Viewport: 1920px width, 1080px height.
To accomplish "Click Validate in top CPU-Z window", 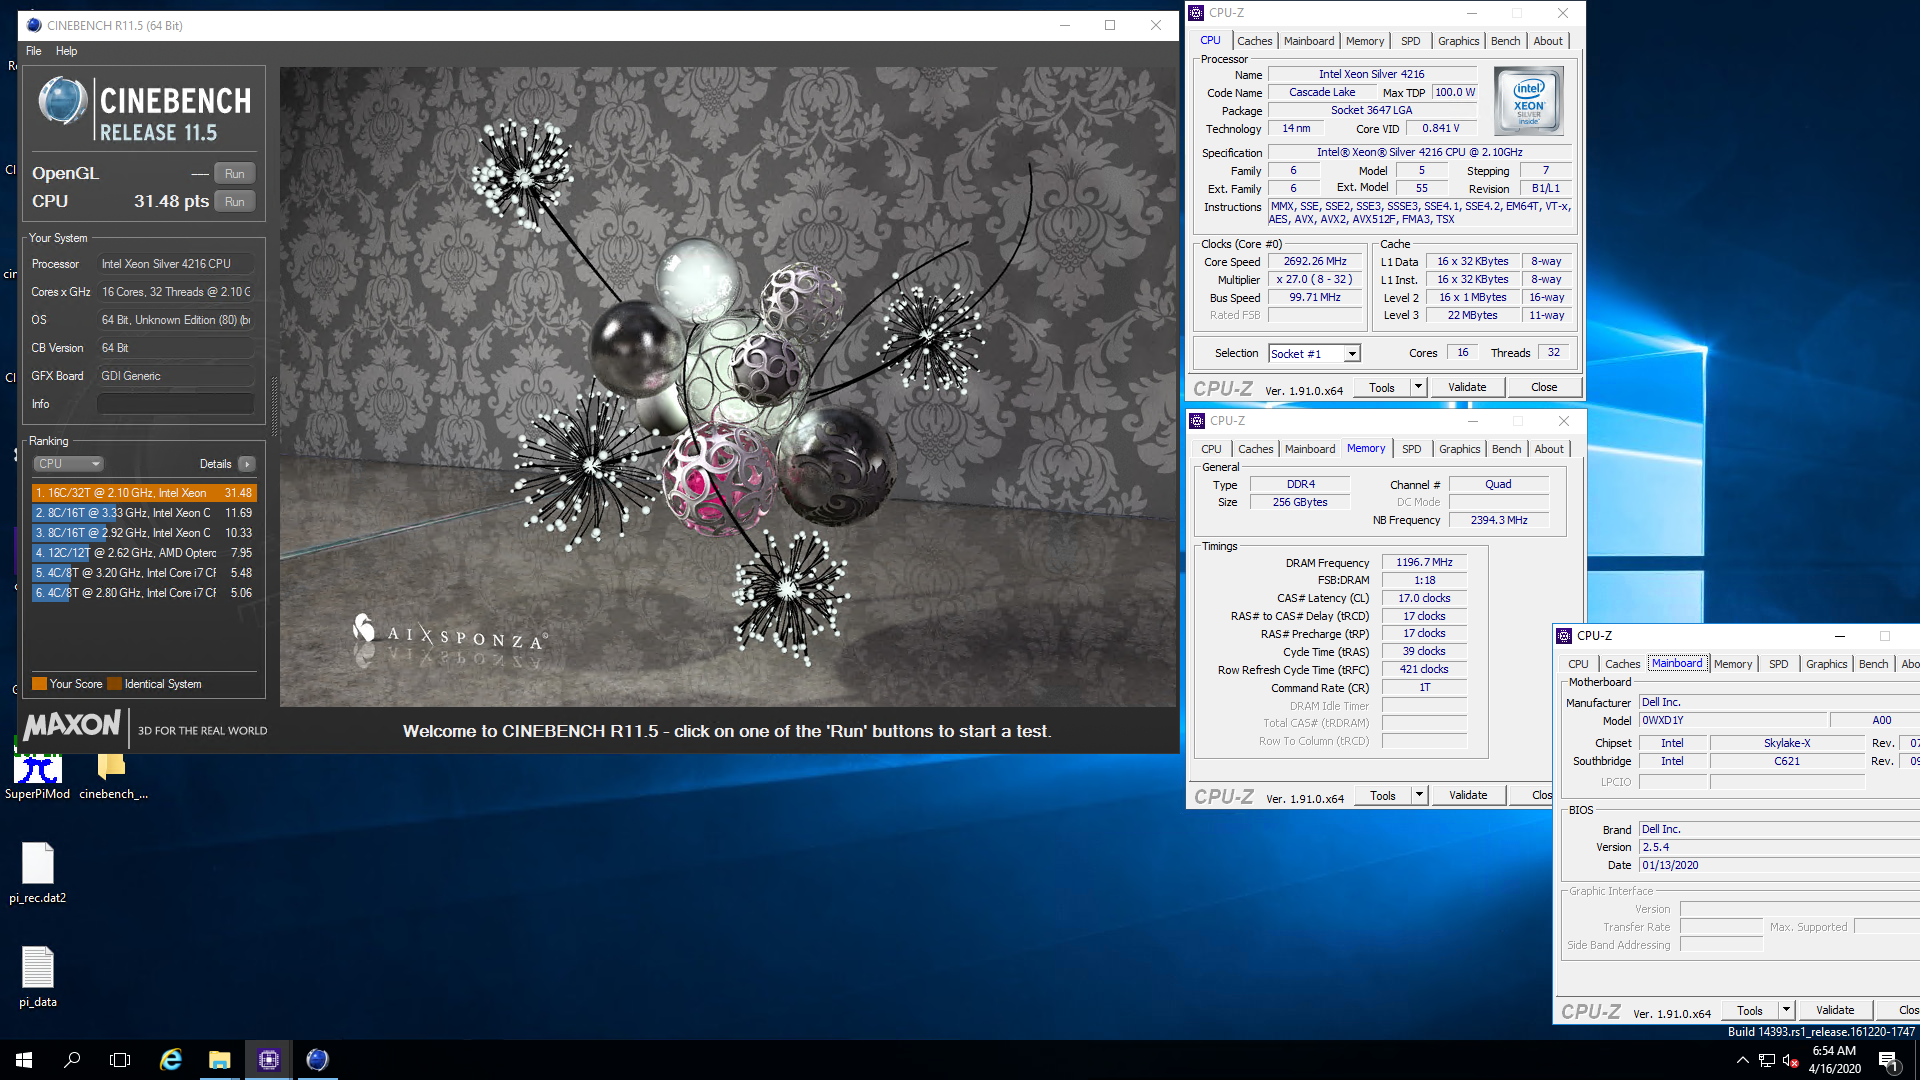I will tap(1467, 387).
